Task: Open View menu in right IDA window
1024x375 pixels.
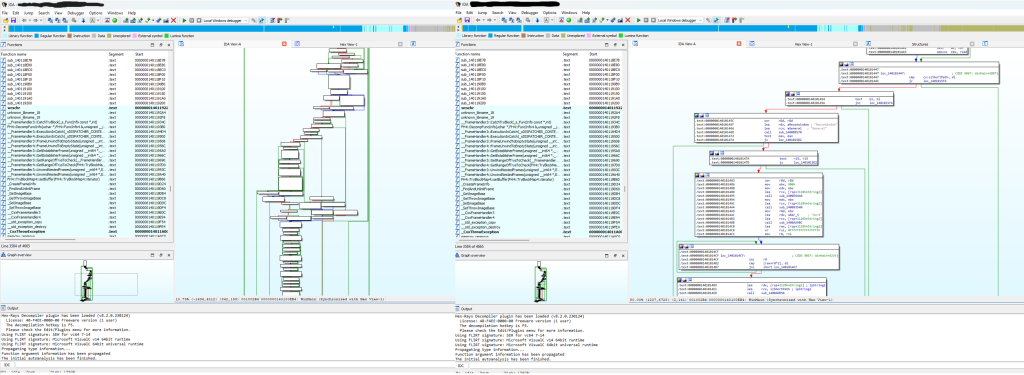Action: (512, 13)
